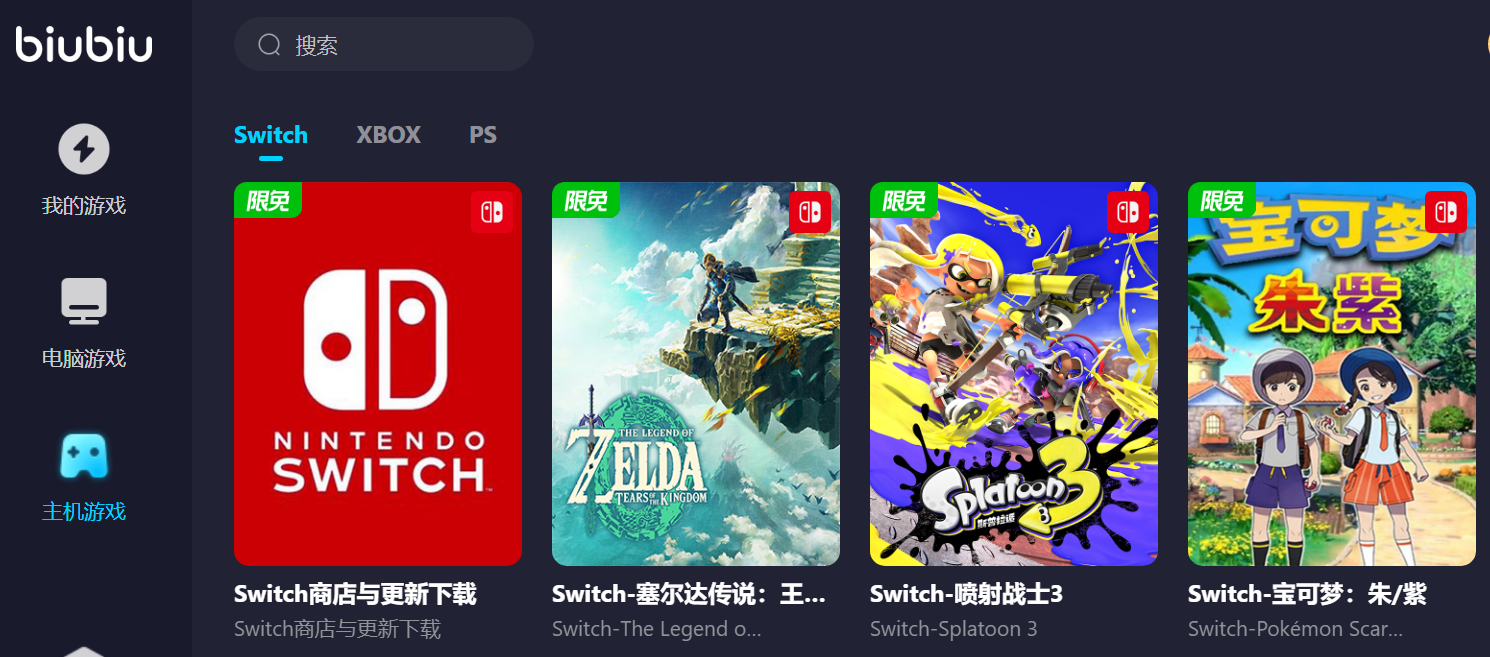Click the search magnifier icon
The image size is (1490, 657).
tap(269, 44)
